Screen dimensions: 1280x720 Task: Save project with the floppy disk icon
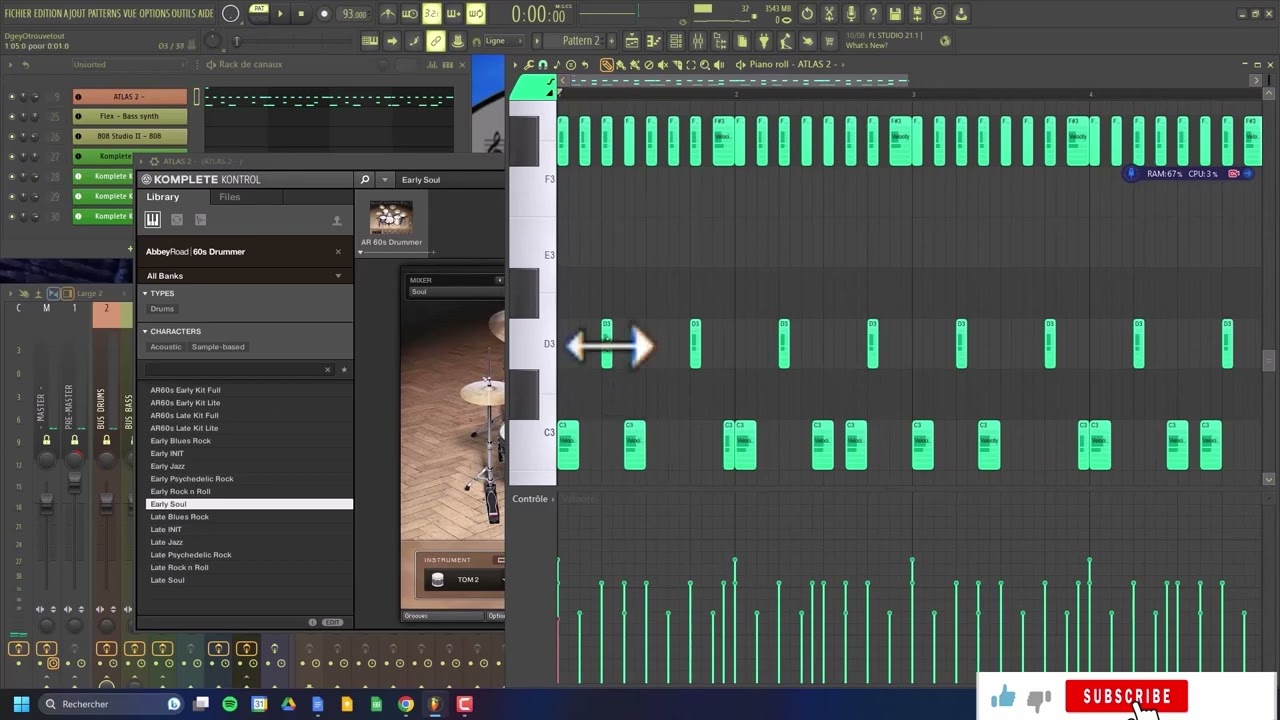pyautogui.click(x=895, y=13)
